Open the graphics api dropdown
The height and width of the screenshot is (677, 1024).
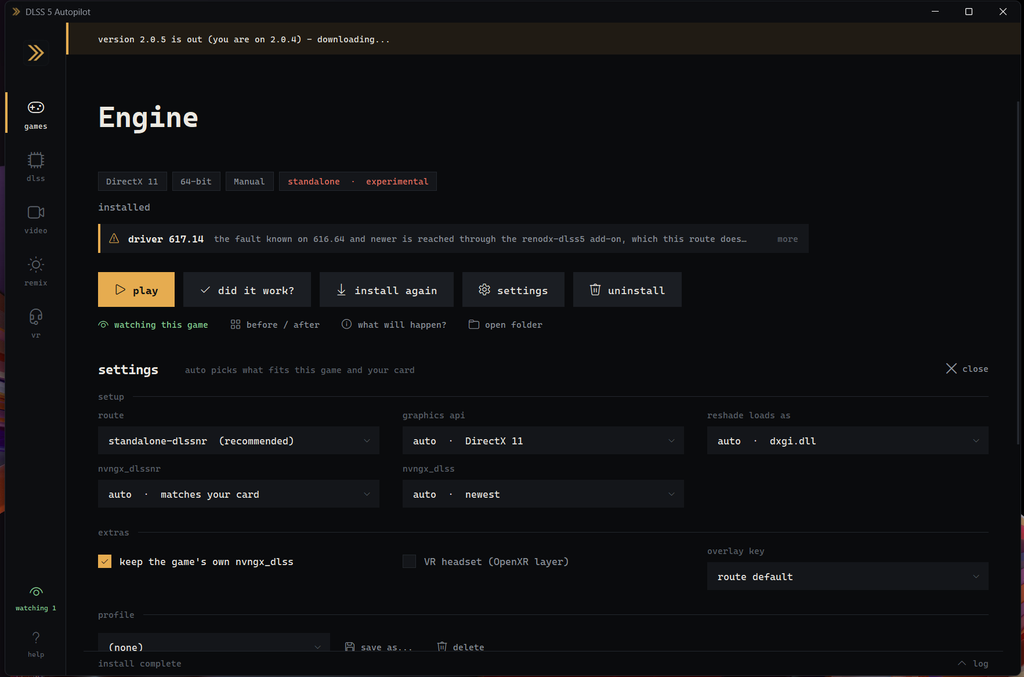[543, 441]
